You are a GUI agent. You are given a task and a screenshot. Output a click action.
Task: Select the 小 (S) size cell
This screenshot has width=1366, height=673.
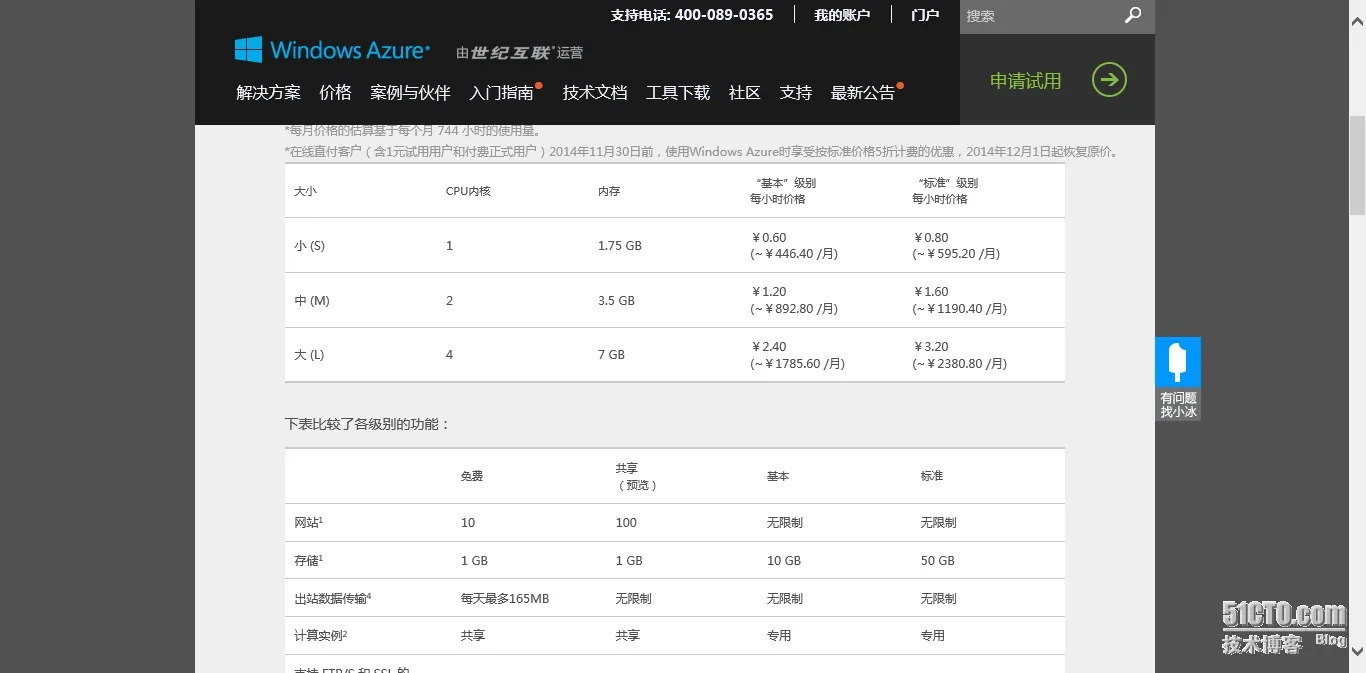pos(309,246)
